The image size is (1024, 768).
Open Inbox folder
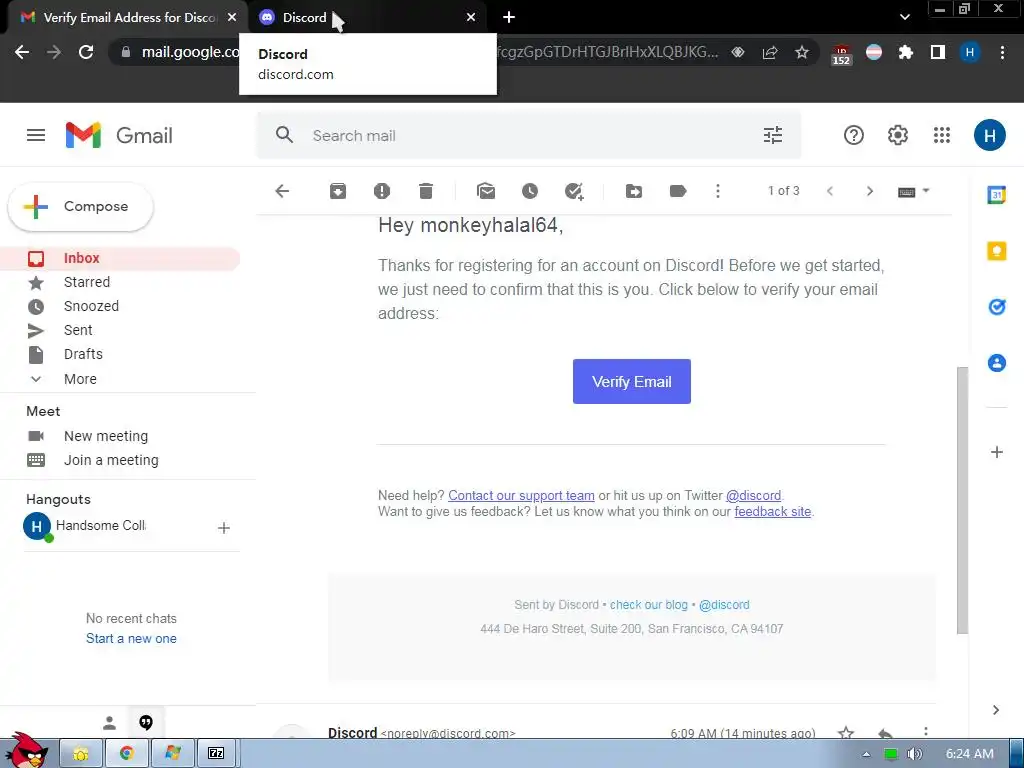coord(120,258)
